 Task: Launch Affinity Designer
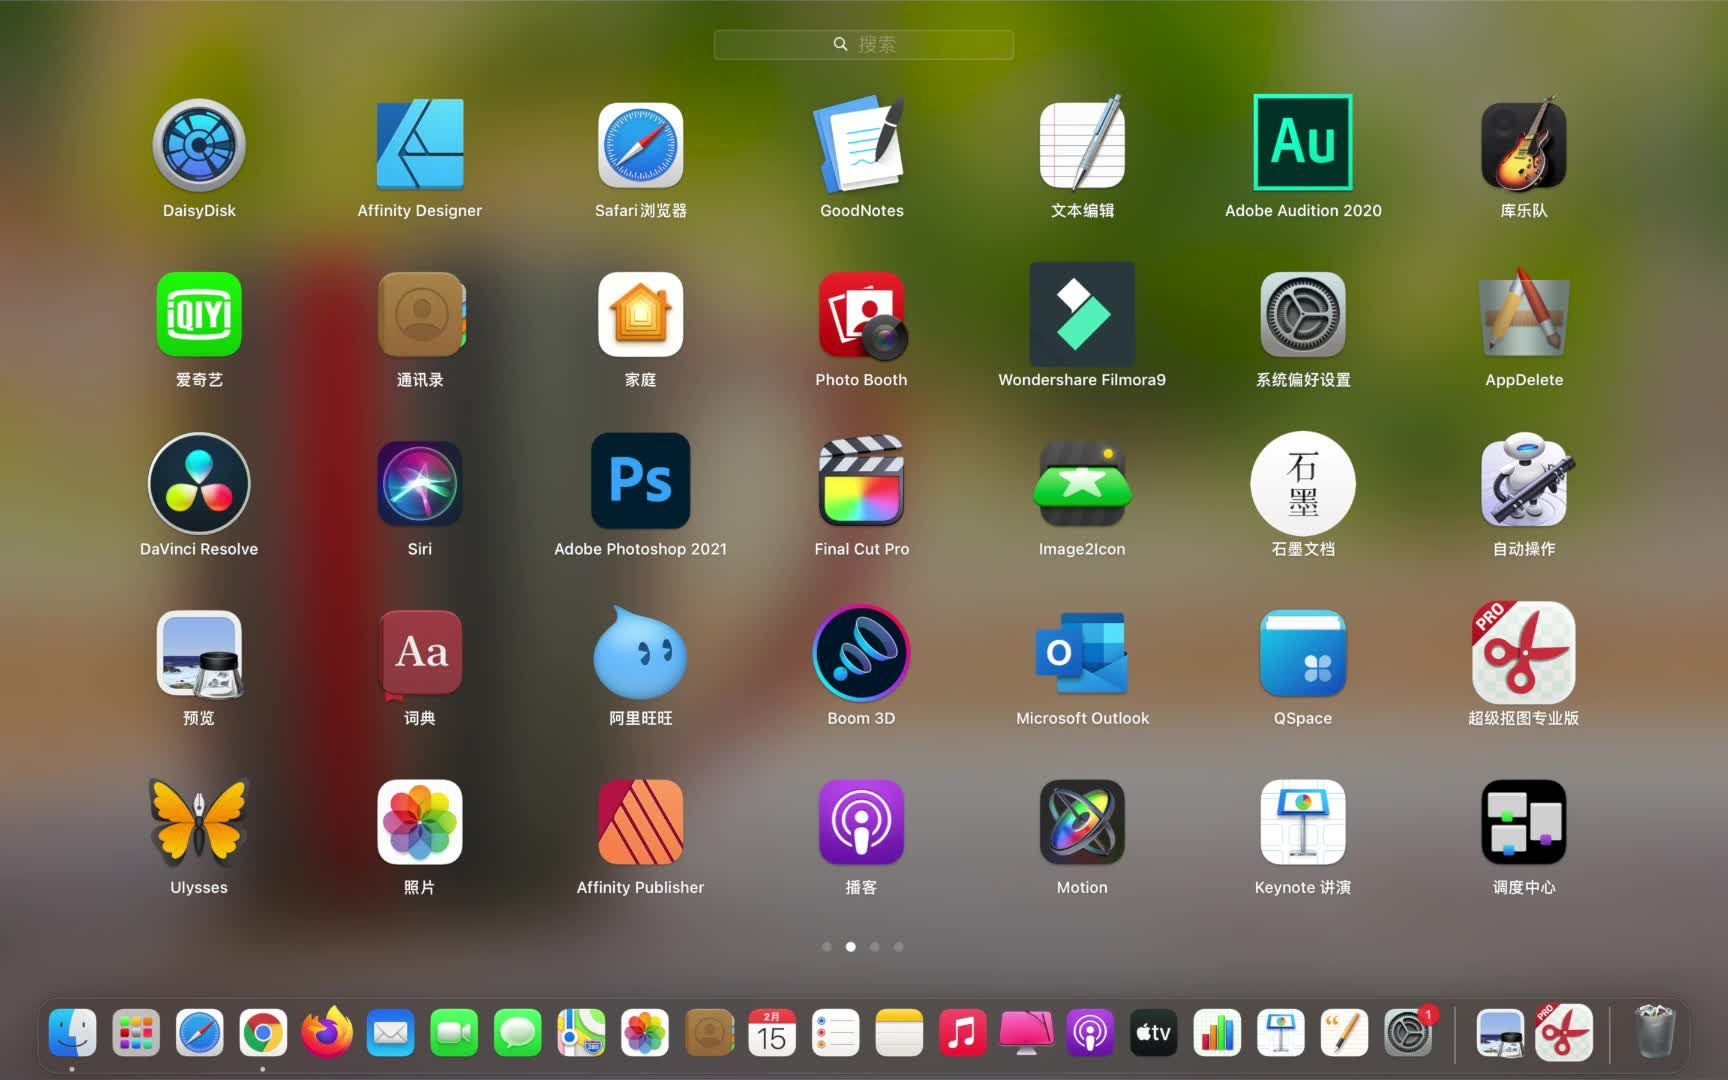tap(420, 145)
